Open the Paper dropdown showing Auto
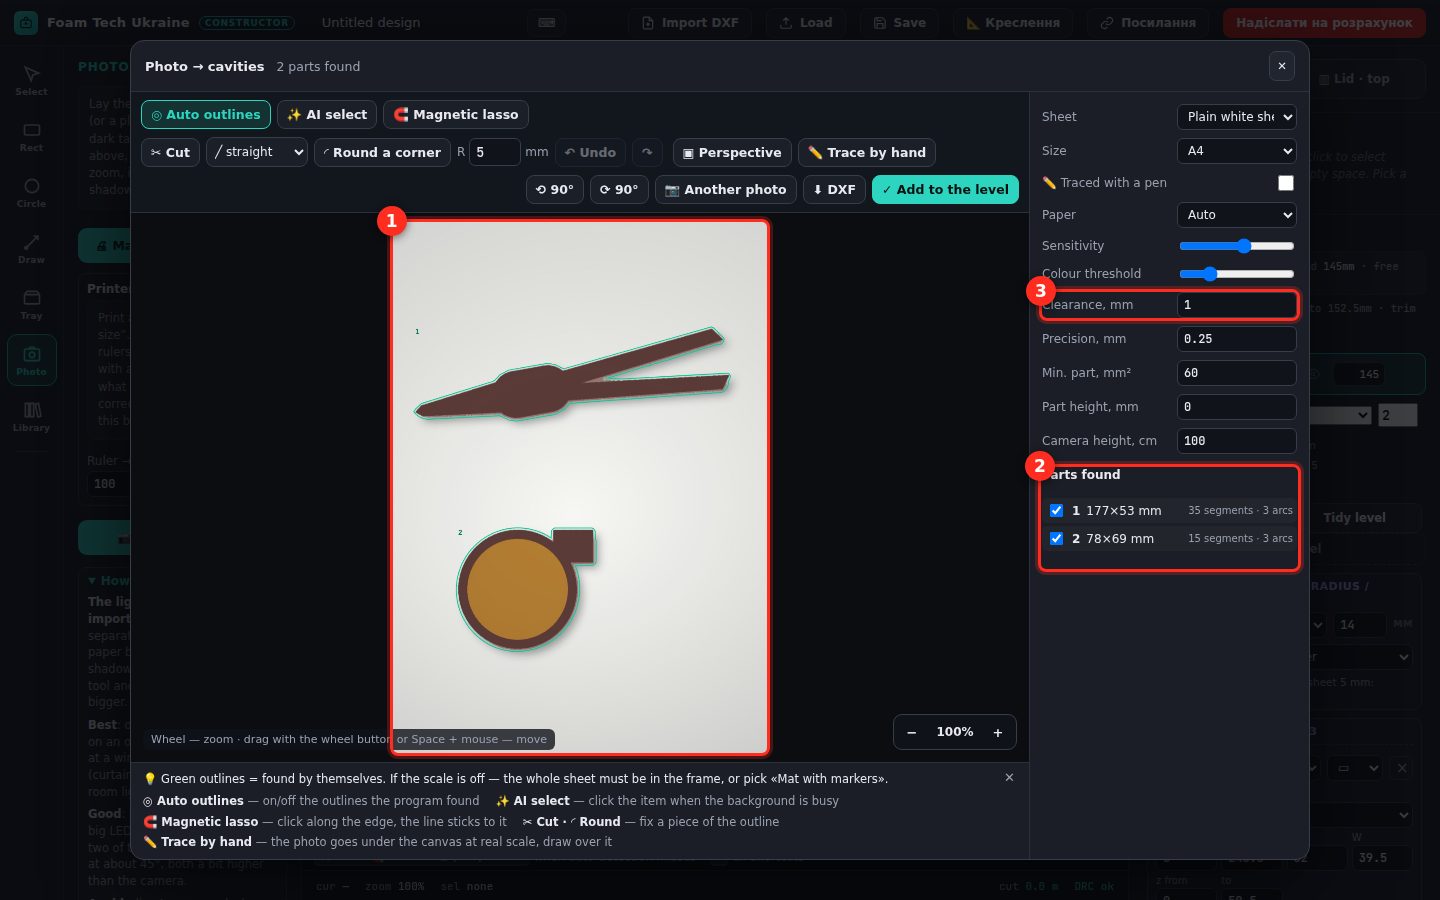The image size is (1440, 900). click(x=1237, y=215)
